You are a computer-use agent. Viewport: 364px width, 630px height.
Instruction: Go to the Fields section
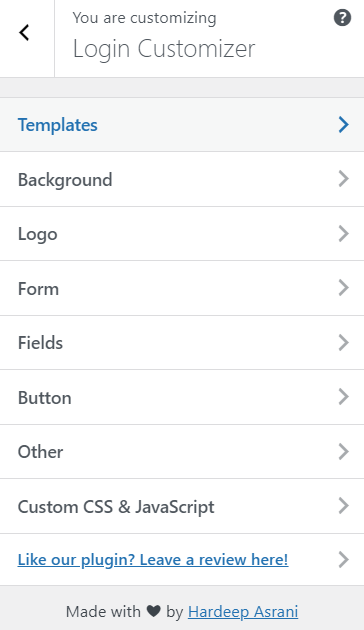tap(182, 343)
